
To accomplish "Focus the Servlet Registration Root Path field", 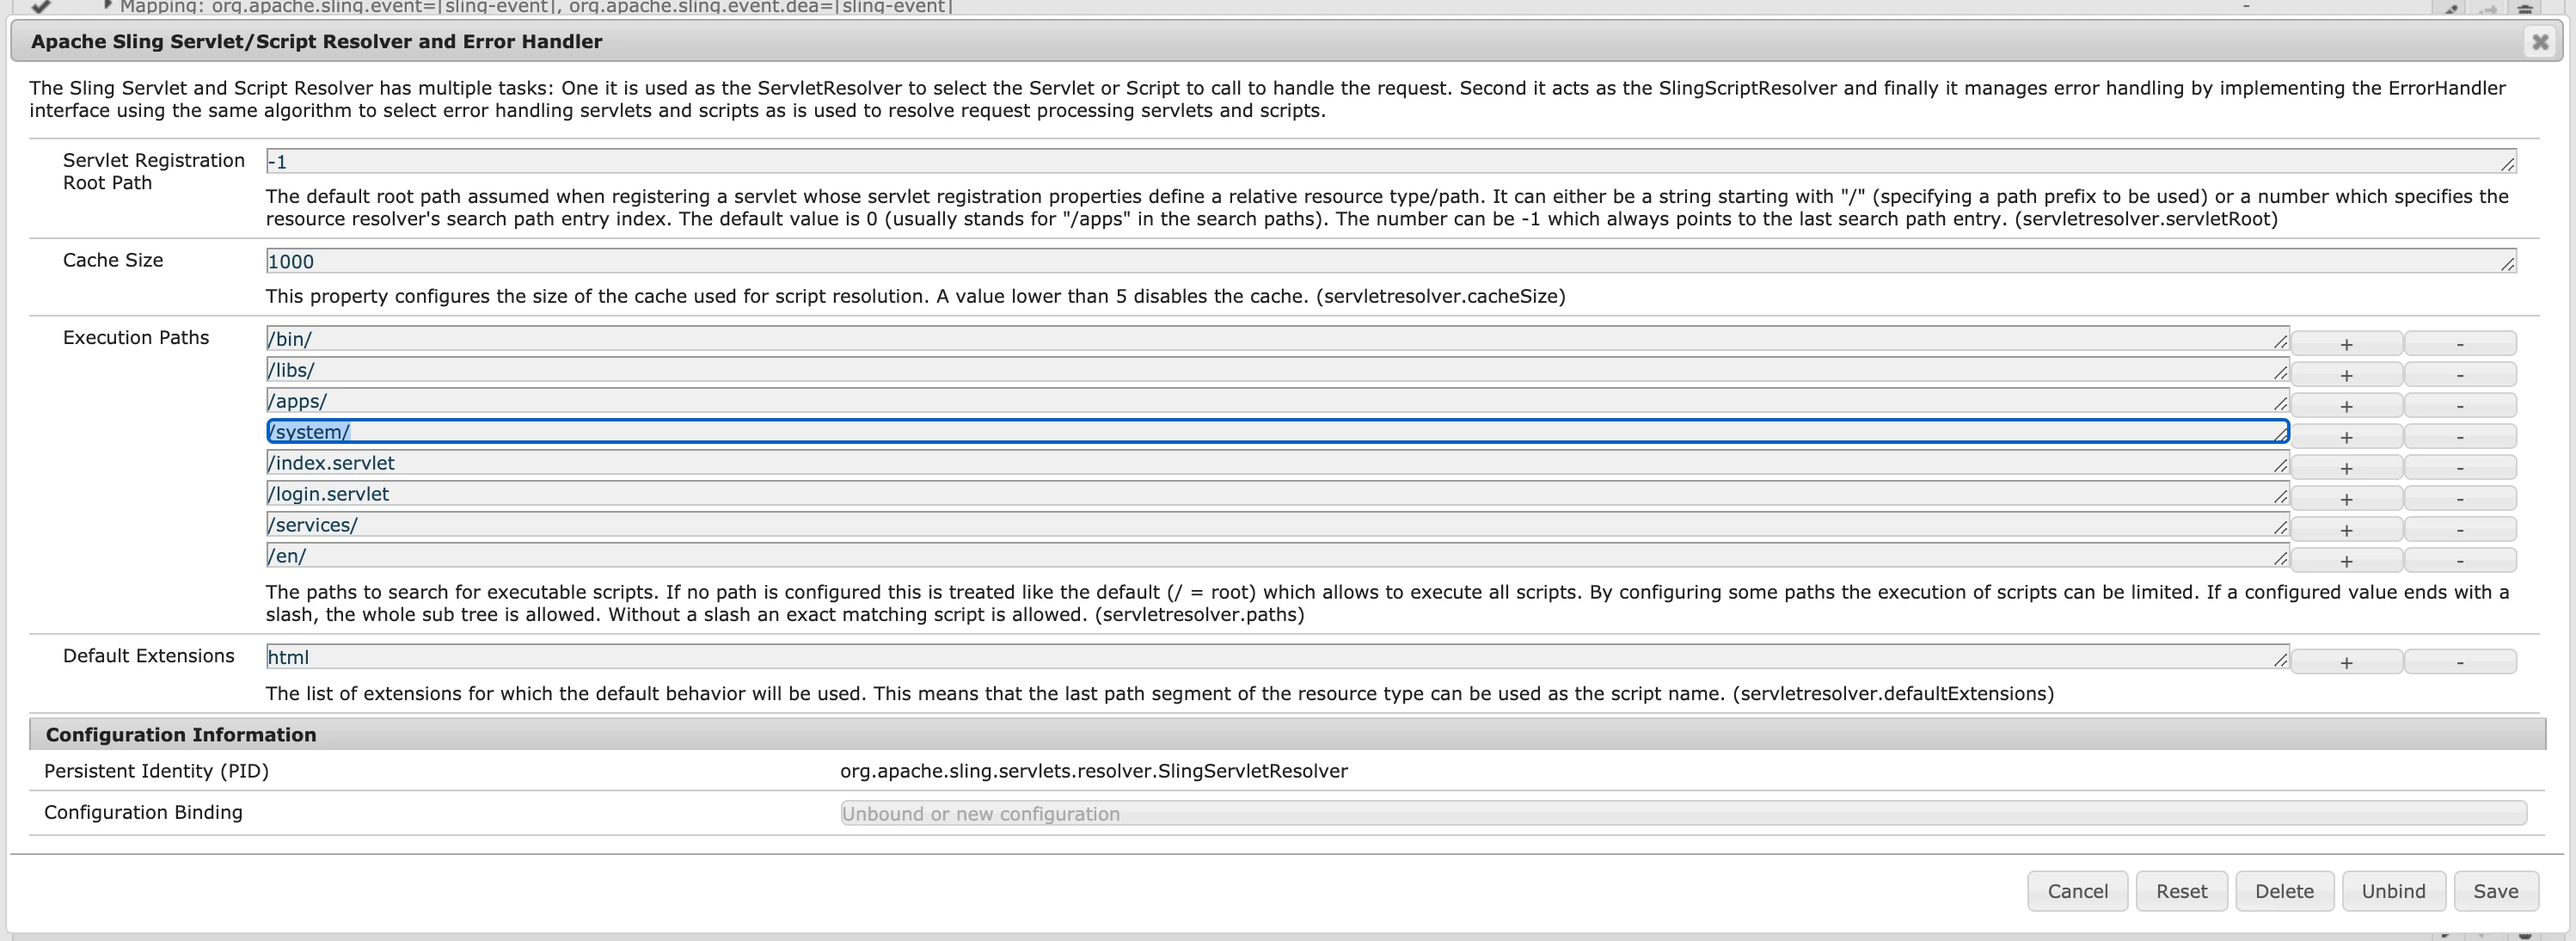I will (1390, 162).
